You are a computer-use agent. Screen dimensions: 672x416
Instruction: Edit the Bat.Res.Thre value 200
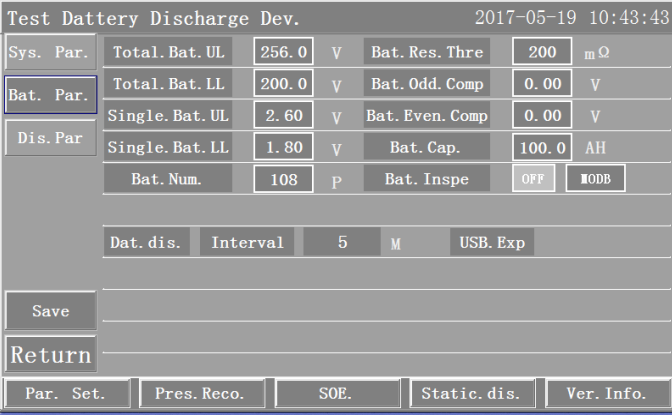pos(542,52)
